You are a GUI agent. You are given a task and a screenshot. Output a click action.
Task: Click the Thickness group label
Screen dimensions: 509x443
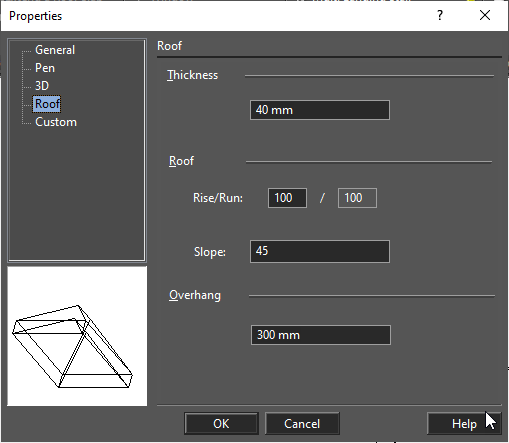pyautogui.click(x=193, y=75)
